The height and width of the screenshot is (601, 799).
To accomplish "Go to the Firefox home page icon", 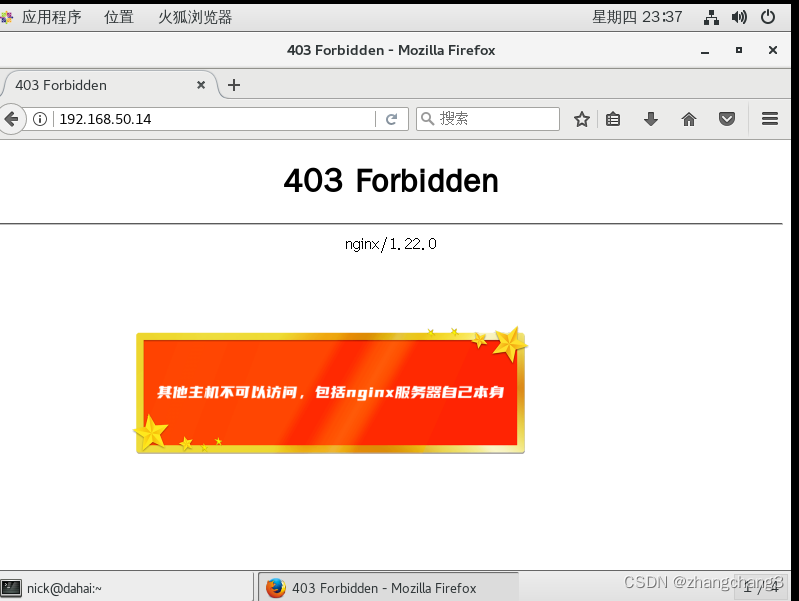I will 689,119.
